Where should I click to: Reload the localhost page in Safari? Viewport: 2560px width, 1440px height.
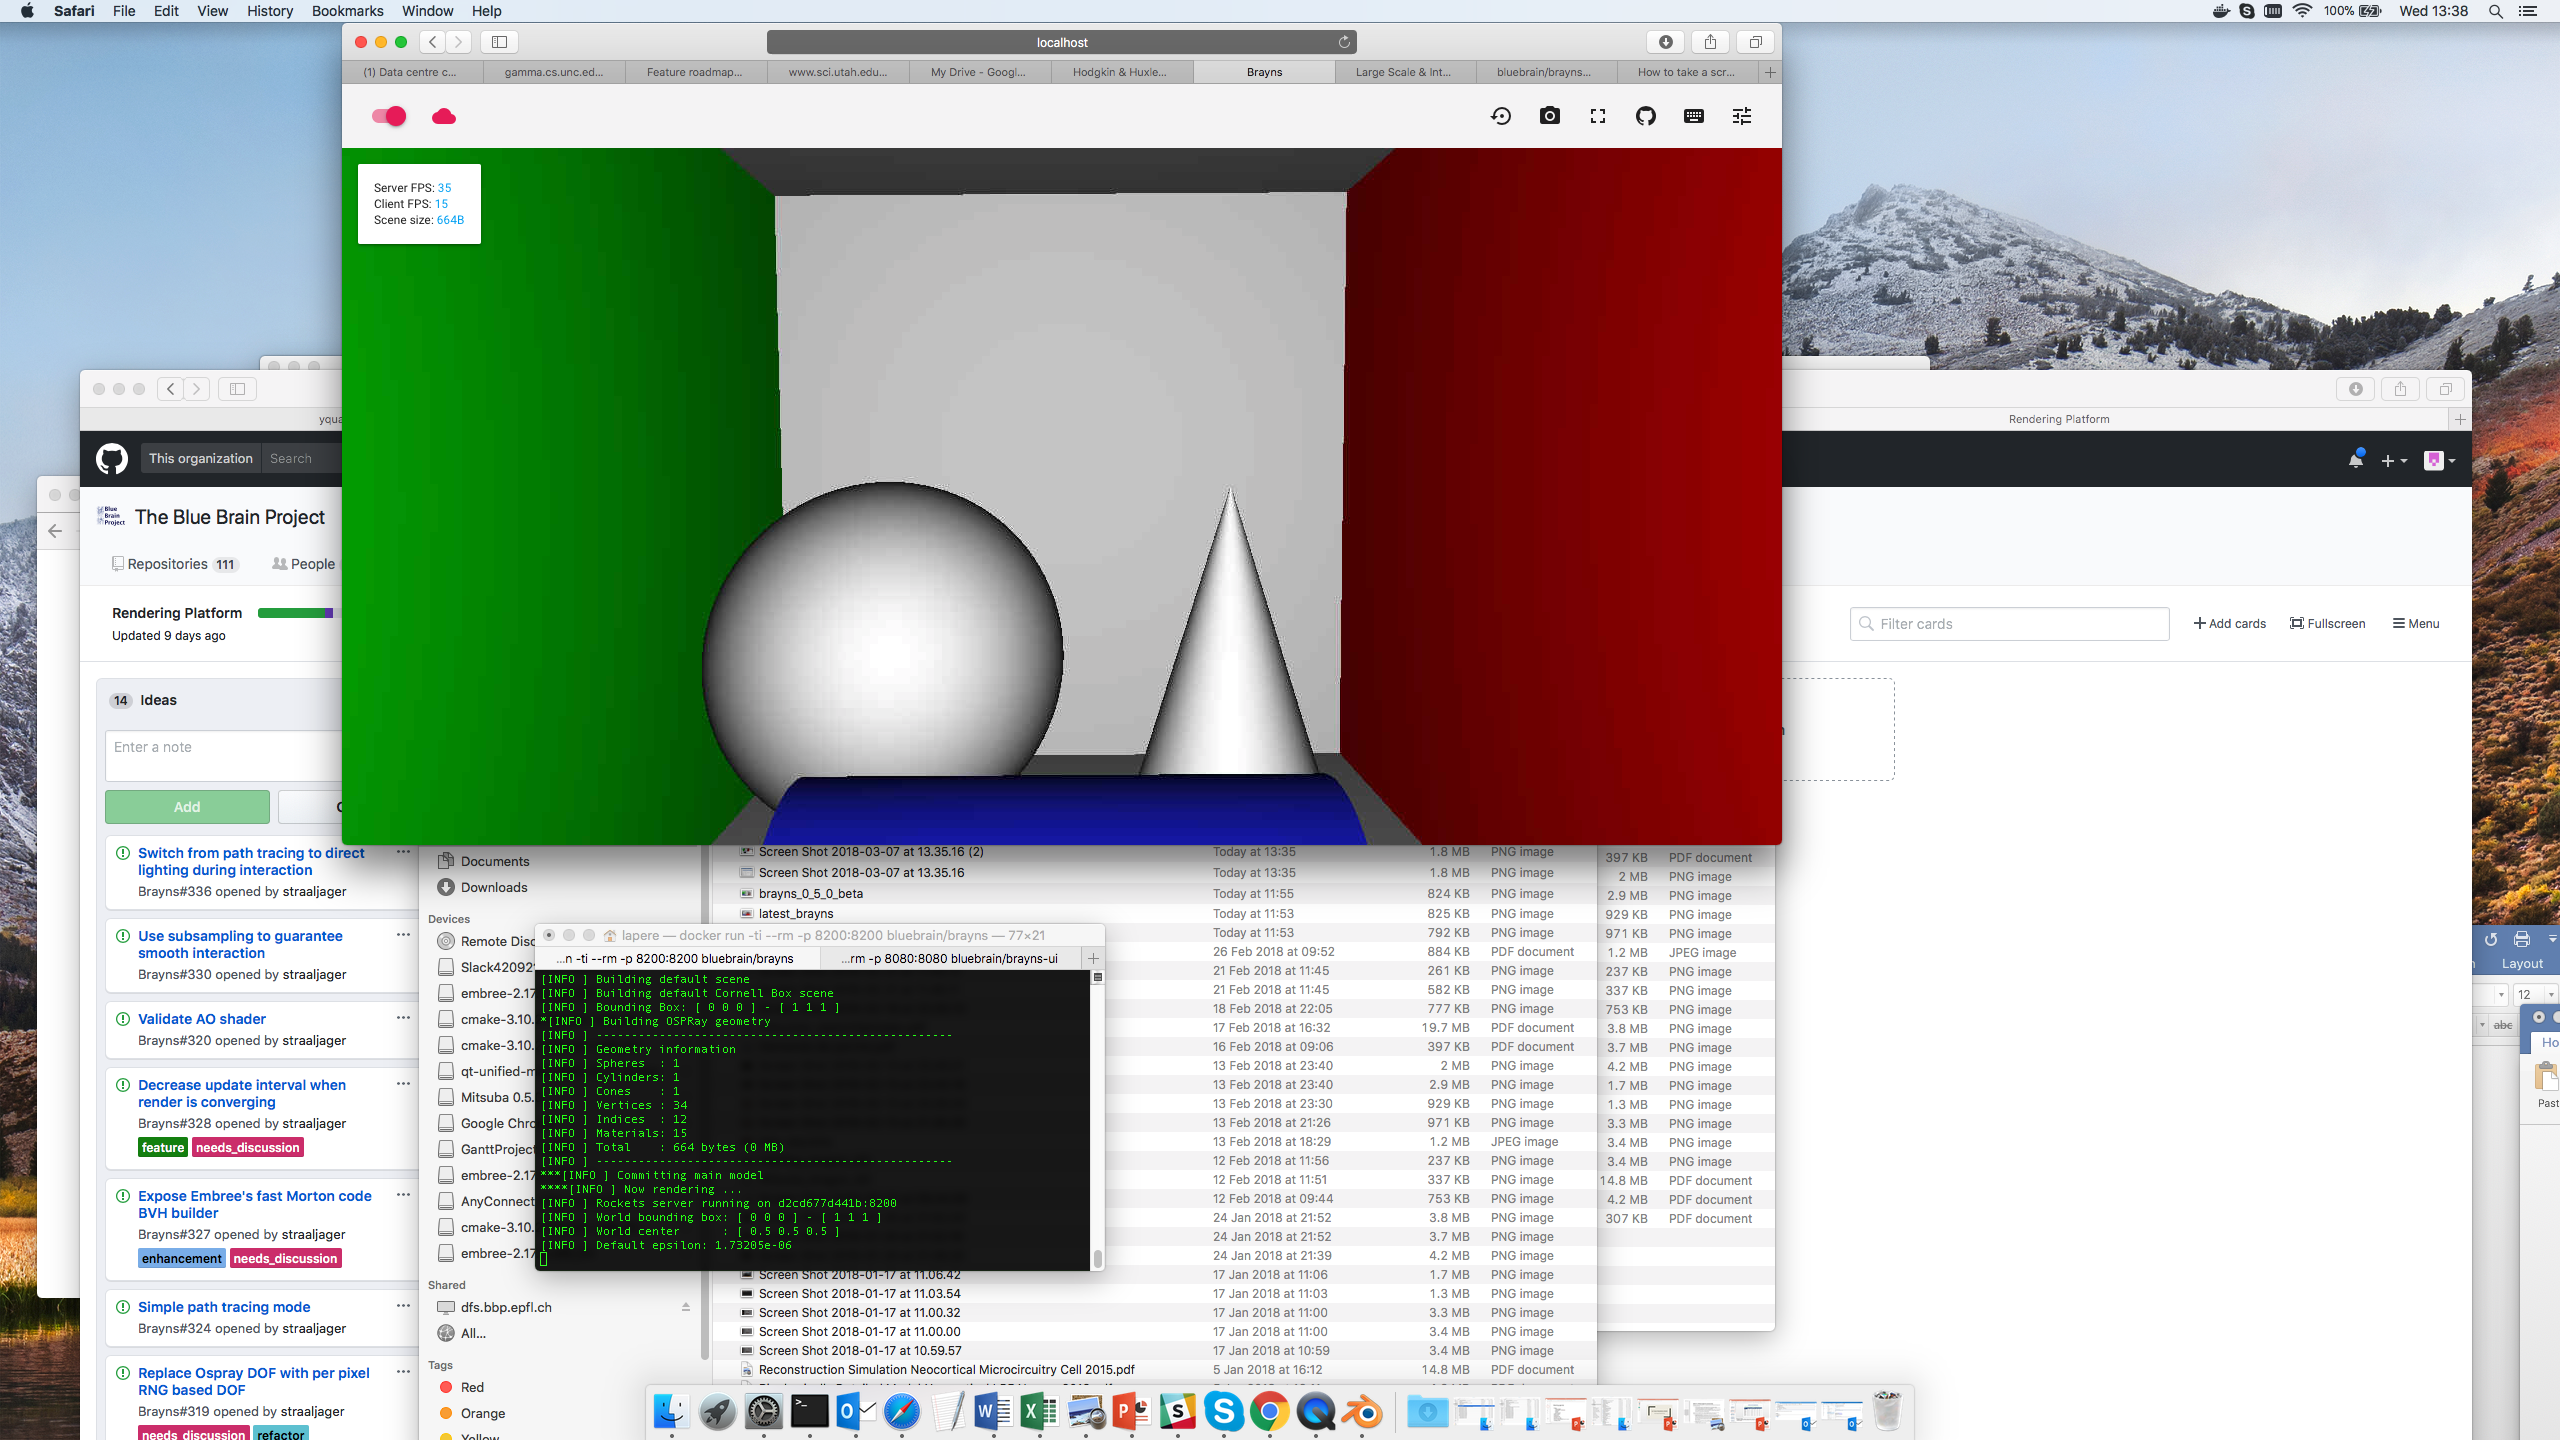pos(1344,42)
